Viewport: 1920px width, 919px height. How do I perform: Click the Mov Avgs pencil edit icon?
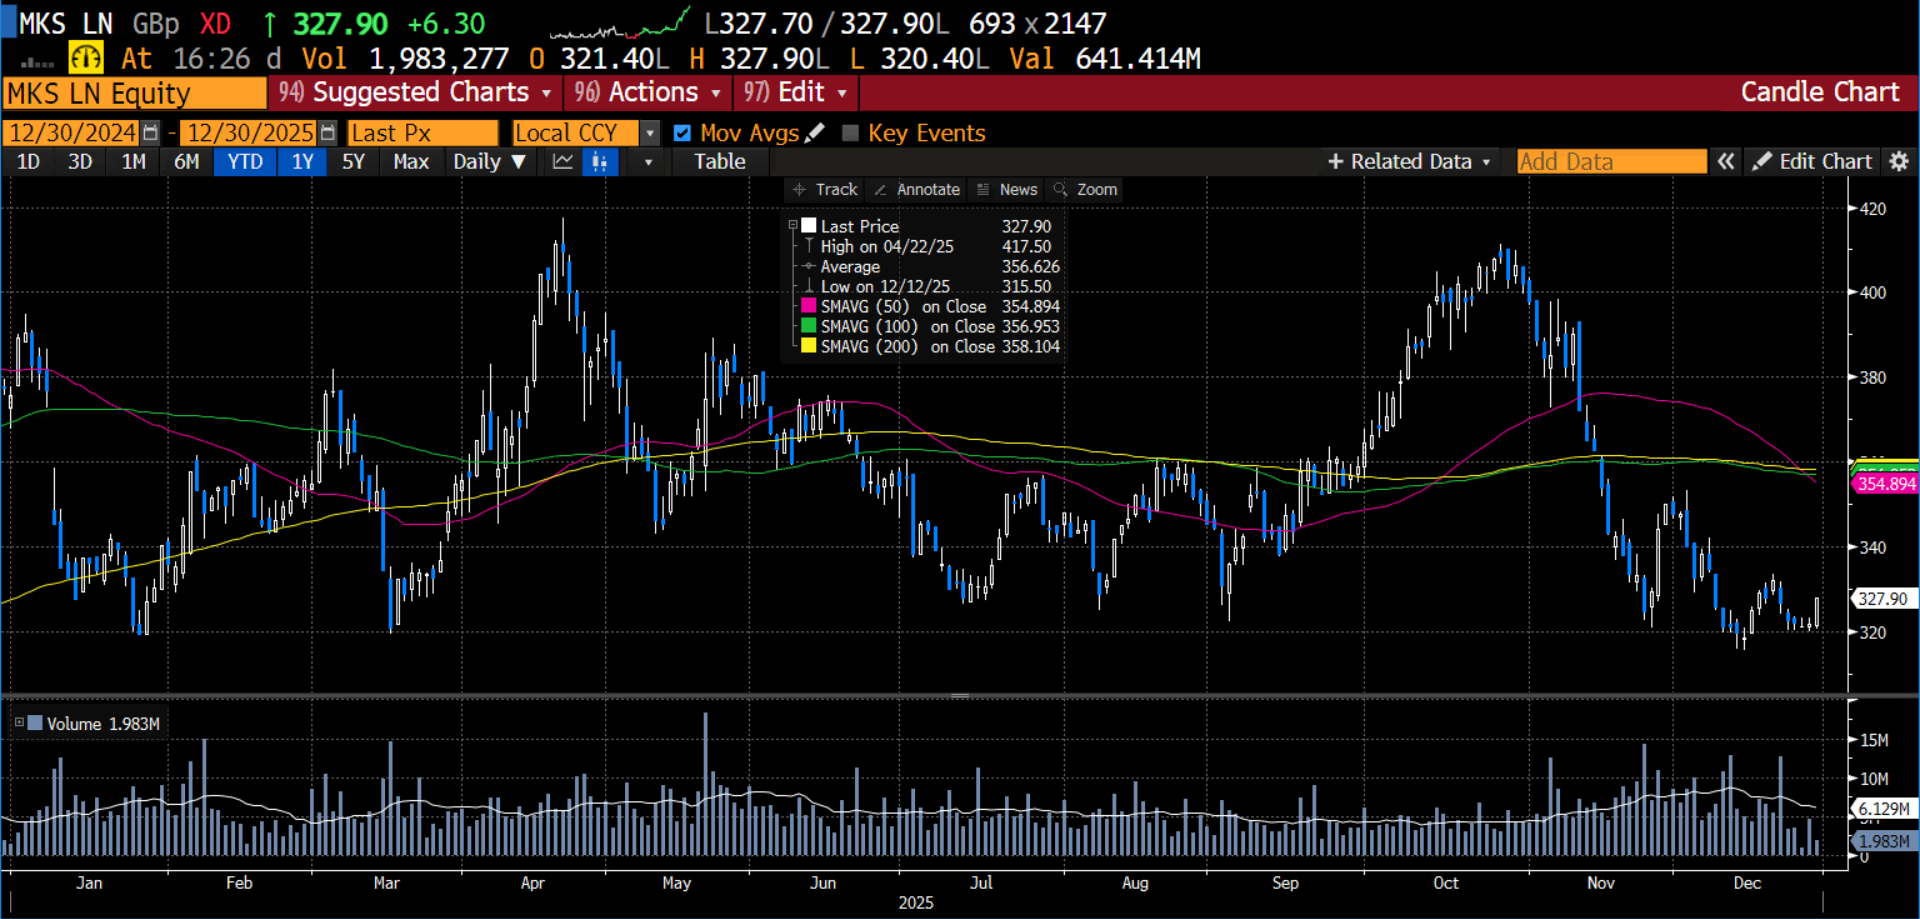click(815, 133)
